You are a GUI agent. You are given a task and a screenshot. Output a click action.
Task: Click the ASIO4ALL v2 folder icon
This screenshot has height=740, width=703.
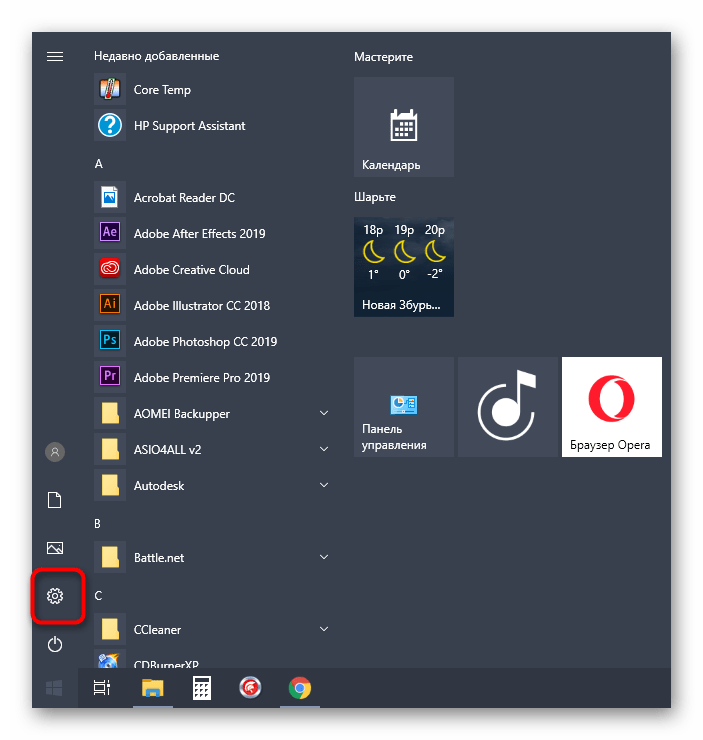pos(110,449)
